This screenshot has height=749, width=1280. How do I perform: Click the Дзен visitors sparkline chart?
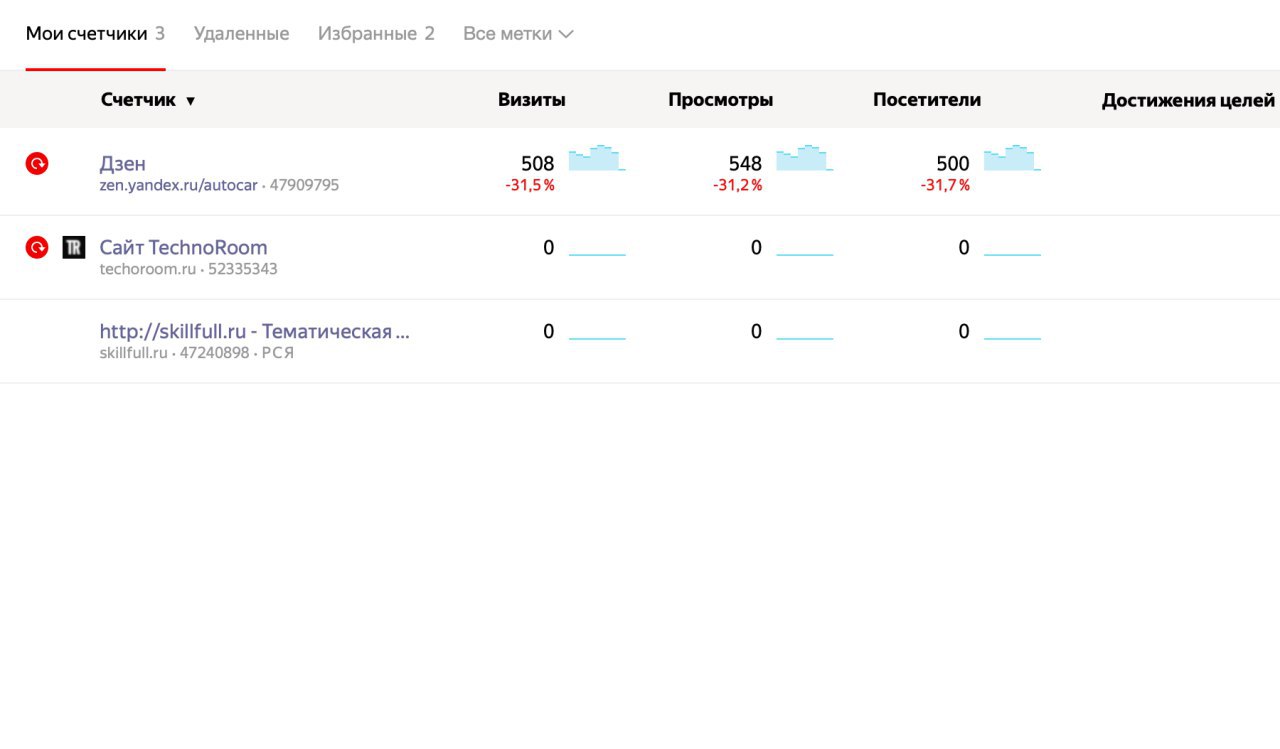[x=1012, y=158]
